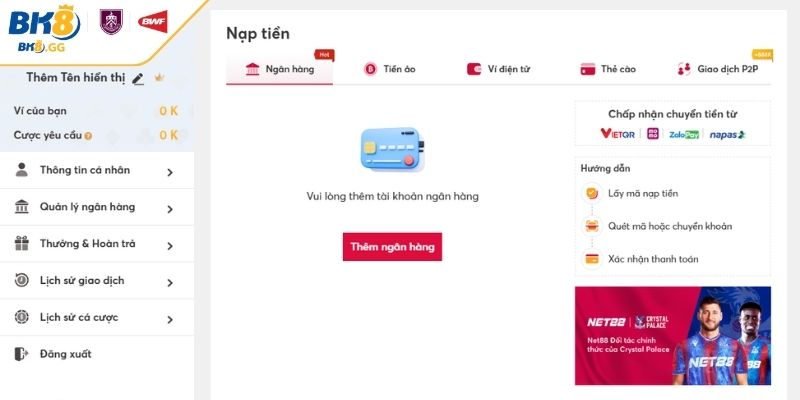This screenshot has width=800, height=400.
Task: Expand the Quản lý ngân hàng chevron
Action: click(x=170, y=209)
